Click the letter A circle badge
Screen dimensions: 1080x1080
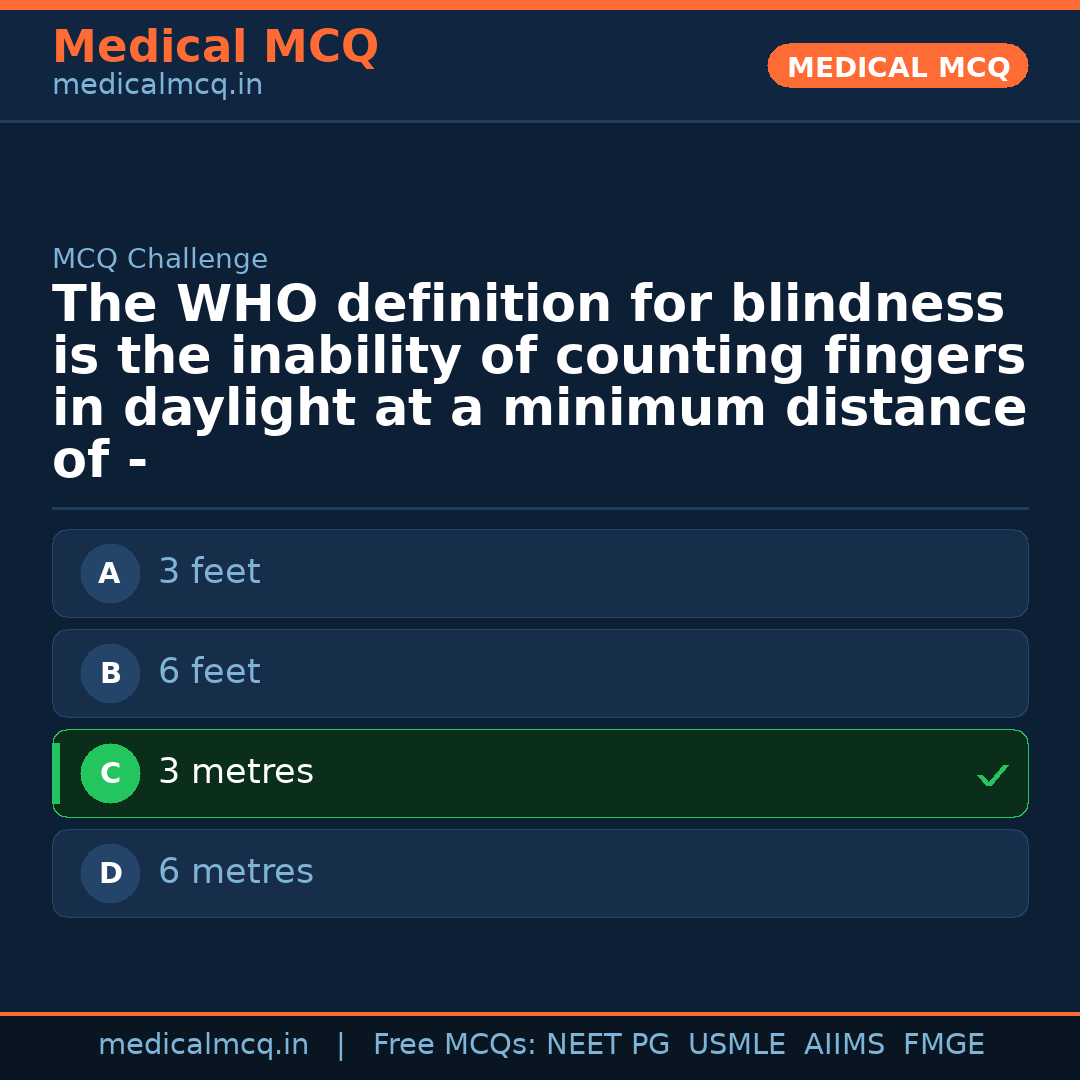(110, 573)
